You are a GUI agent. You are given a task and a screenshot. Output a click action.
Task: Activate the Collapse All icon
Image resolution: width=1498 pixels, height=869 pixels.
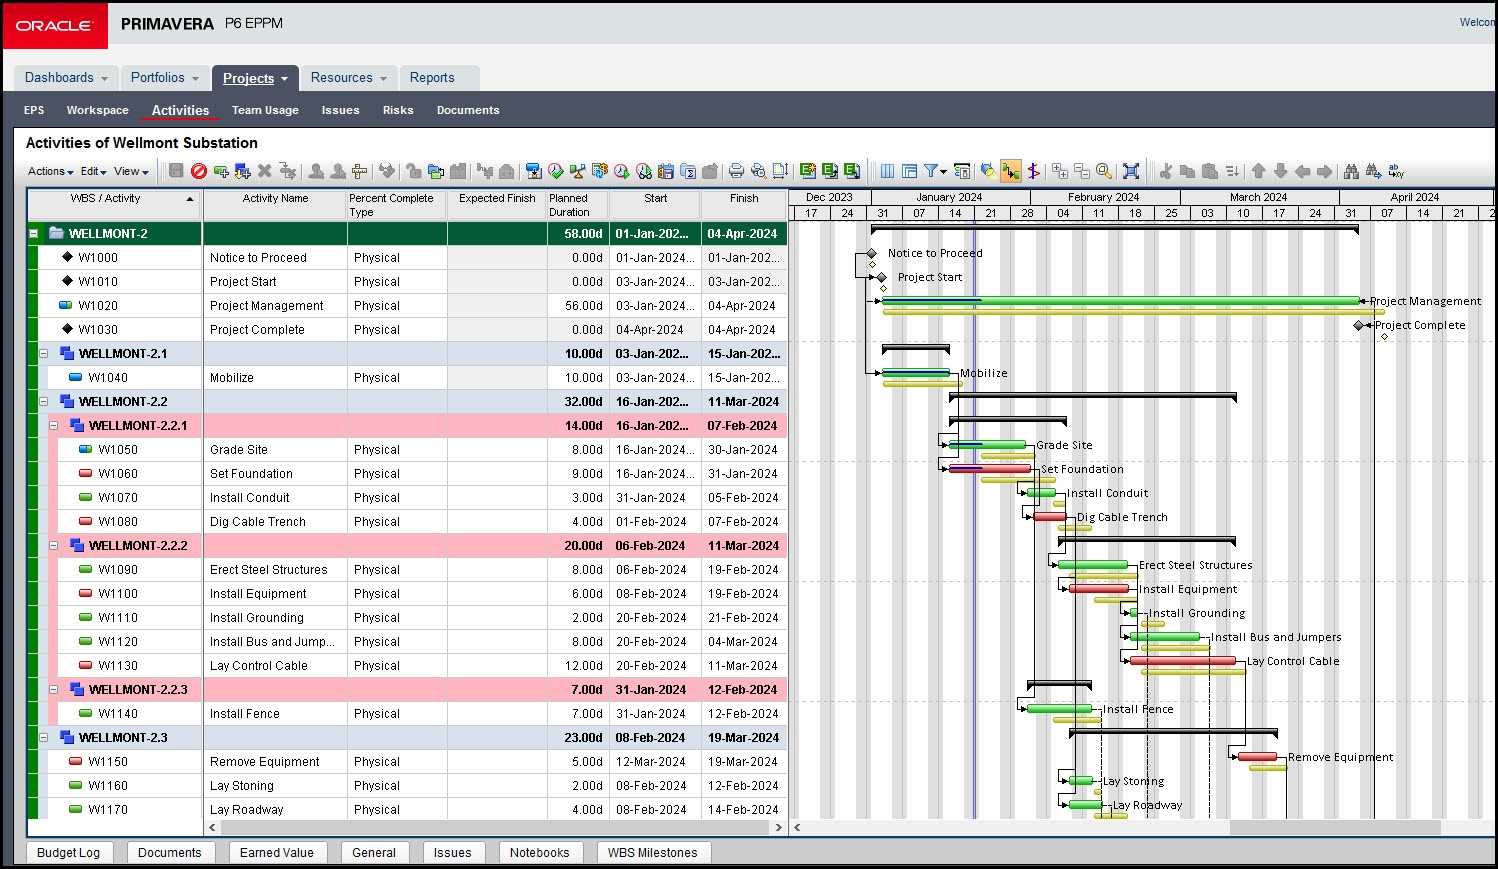(x=1082, y=171)
